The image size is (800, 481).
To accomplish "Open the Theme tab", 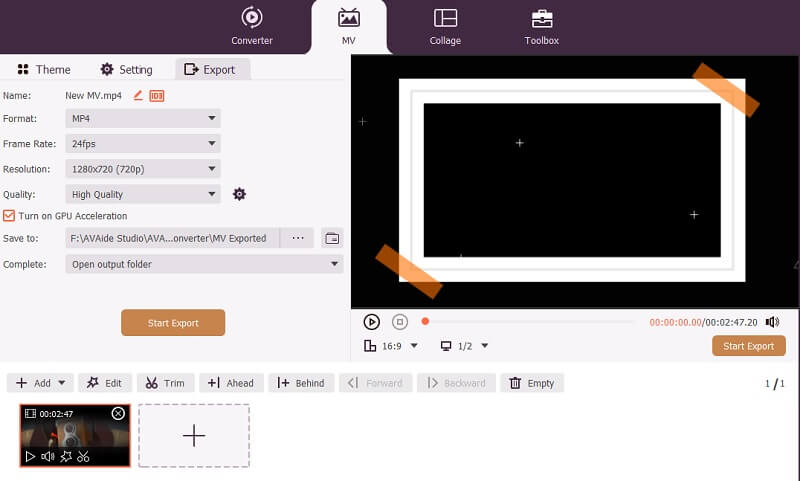I will coord(43,70).
